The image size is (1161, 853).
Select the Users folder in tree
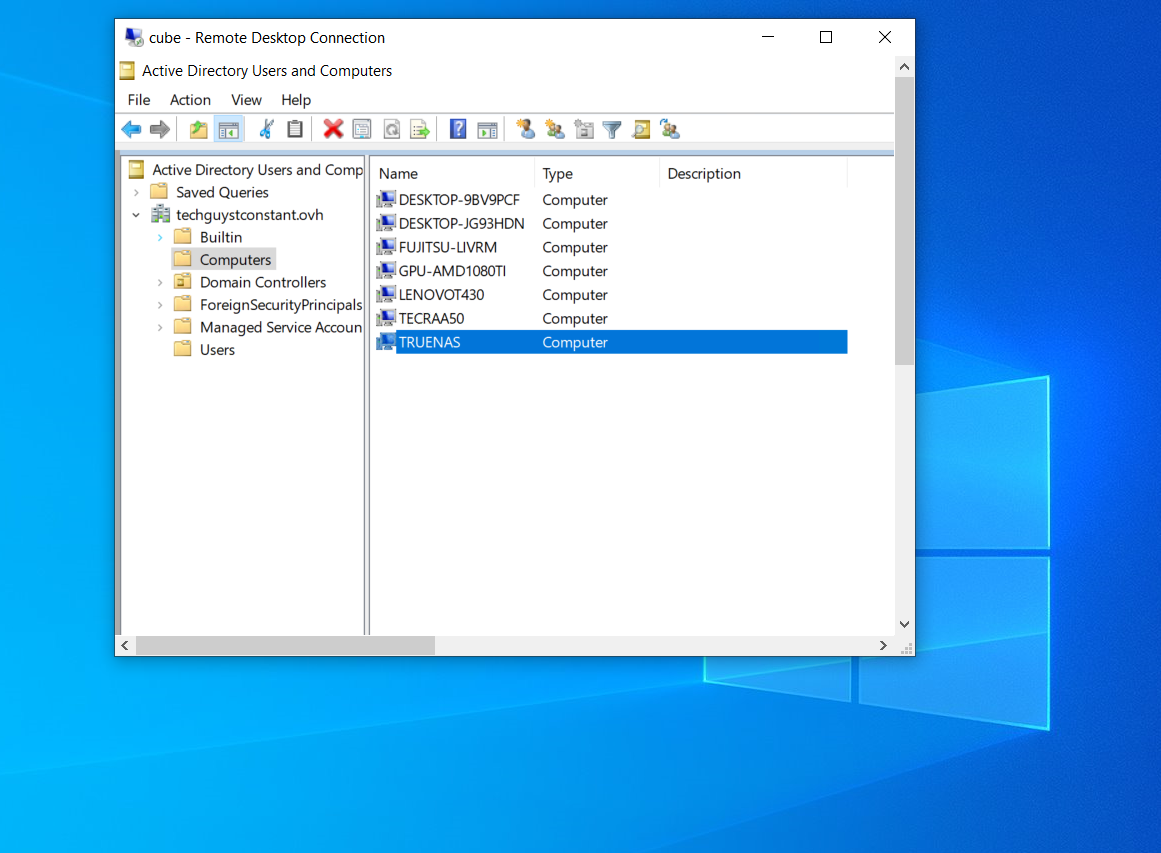pos(217,350)
